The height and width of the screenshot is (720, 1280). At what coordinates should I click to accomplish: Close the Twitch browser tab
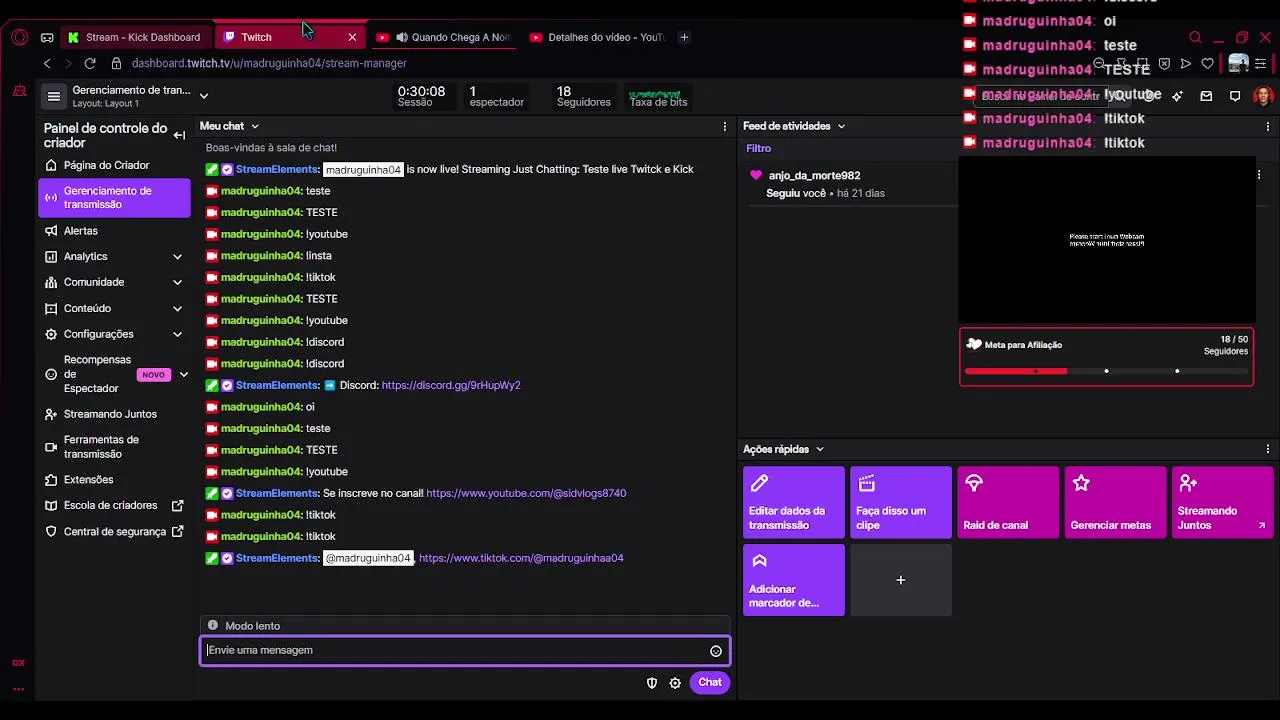(352, 37)
